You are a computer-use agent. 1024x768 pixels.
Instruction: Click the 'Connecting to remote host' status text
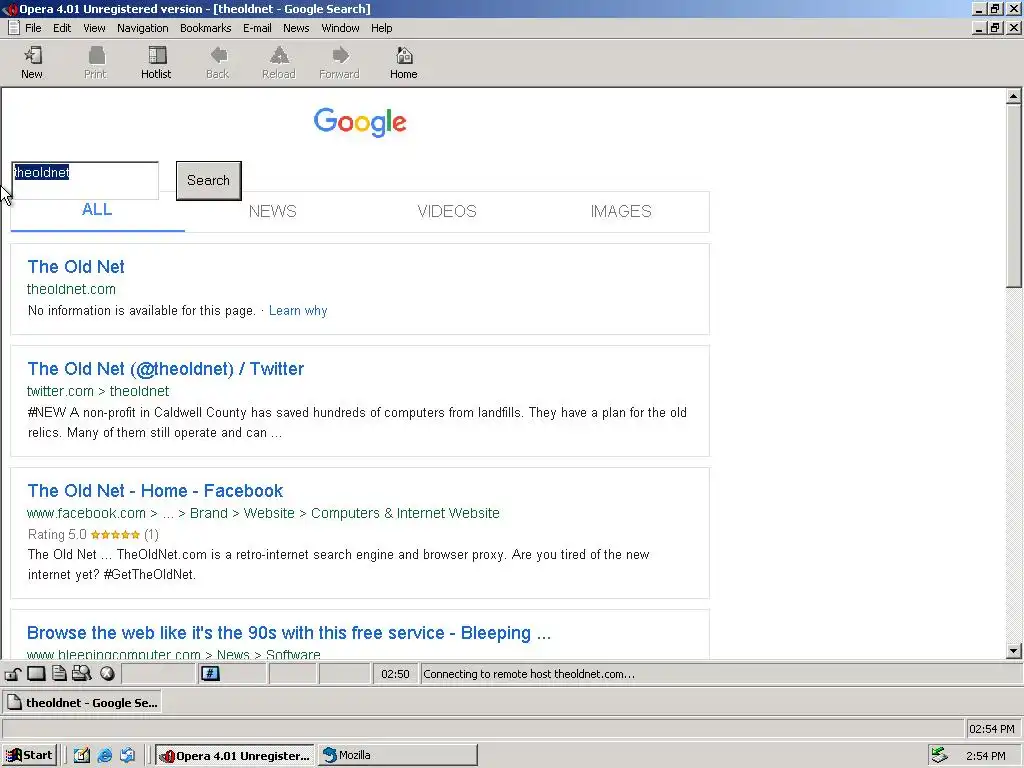coord(529,674)
